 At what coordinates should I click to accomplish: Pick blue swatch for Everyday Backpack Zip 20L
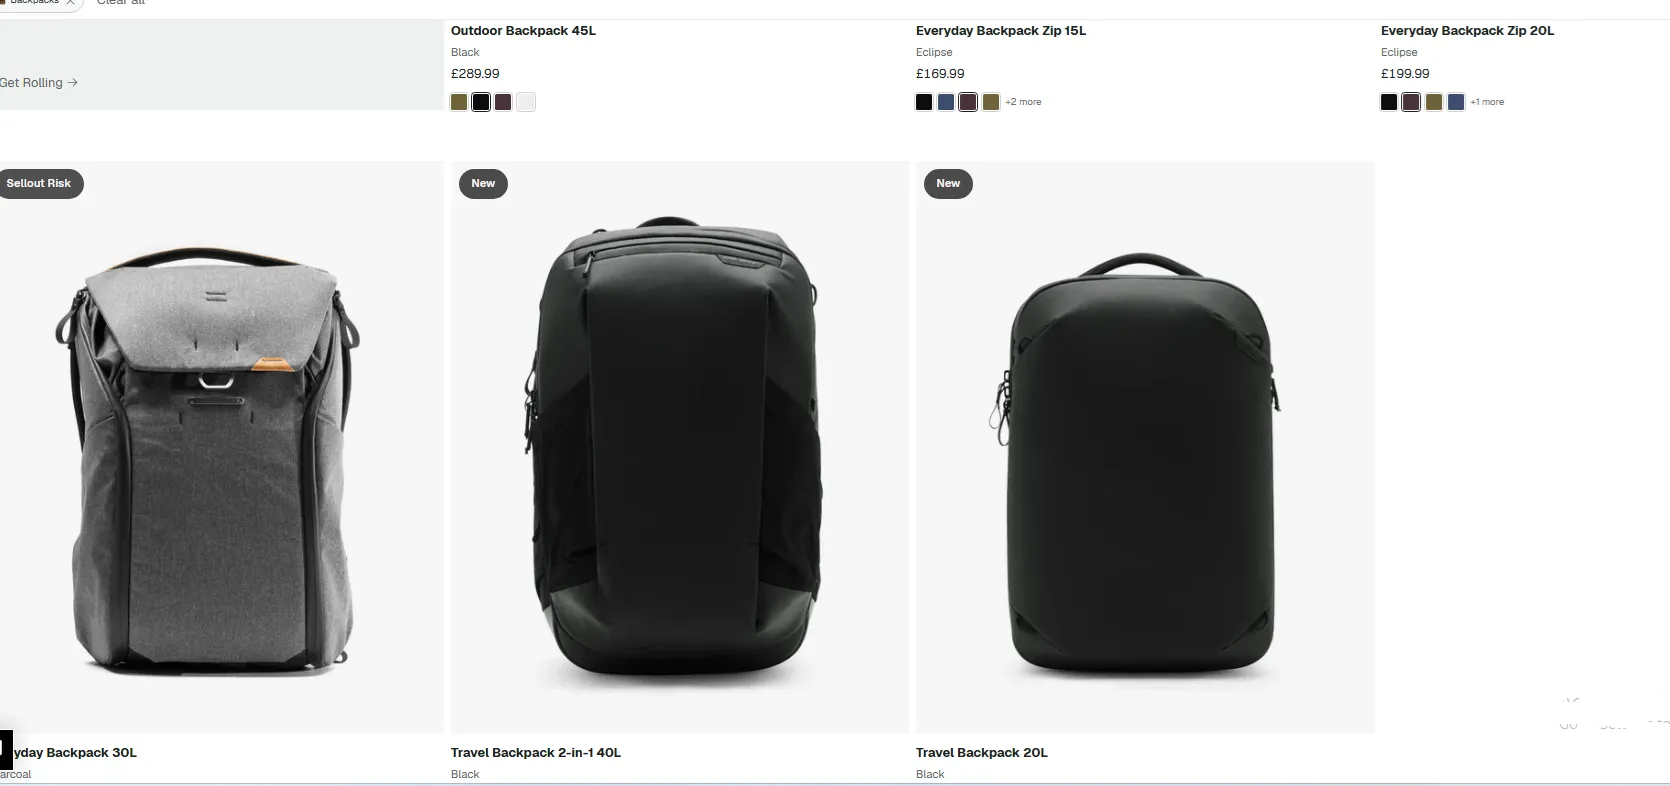(x=1456, y=102)
